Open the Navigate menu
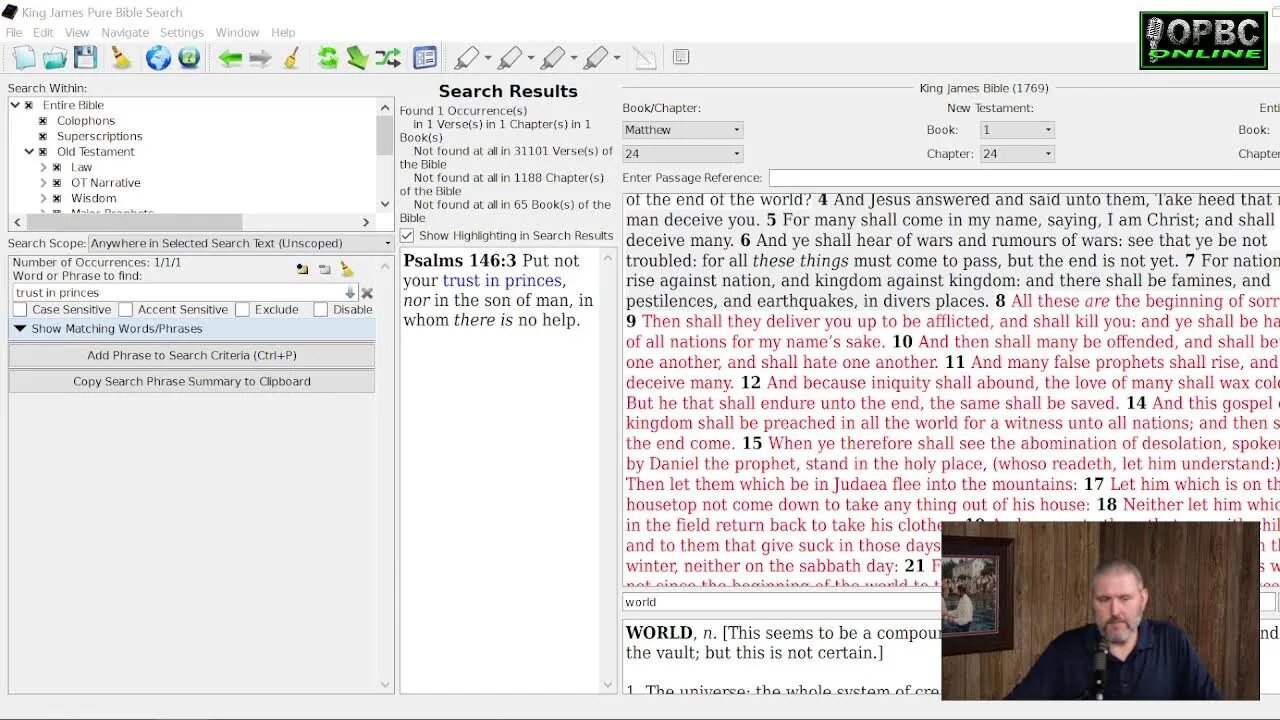Image resolution: width=1280 pixels, height=720 pixels. coord(125,33)
